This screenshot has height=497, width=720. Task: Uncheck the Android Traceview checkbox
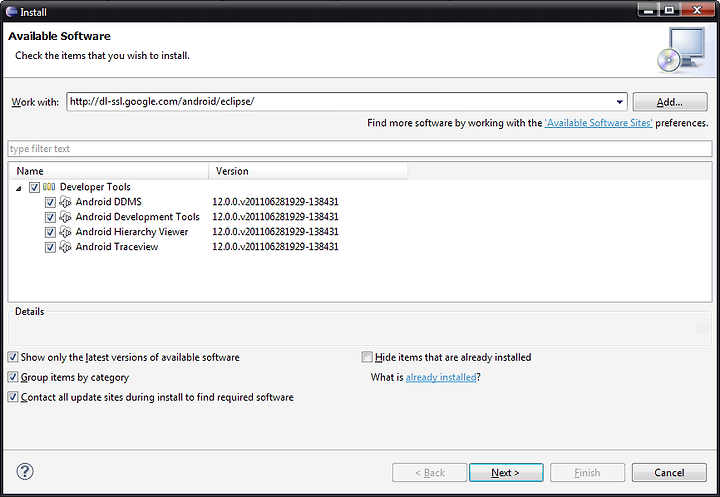coord(50,247)
